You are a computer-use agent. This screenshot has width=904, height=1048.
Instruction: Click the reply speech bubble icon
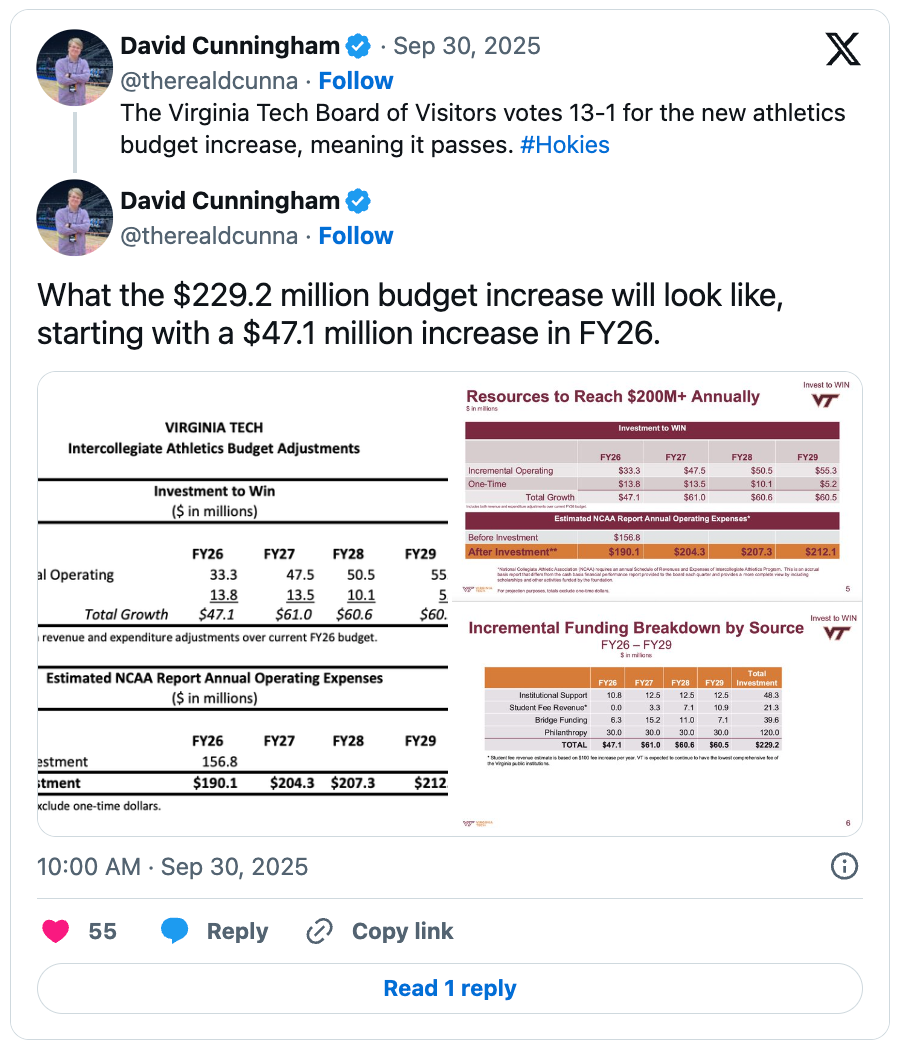(x=175, y=931)
